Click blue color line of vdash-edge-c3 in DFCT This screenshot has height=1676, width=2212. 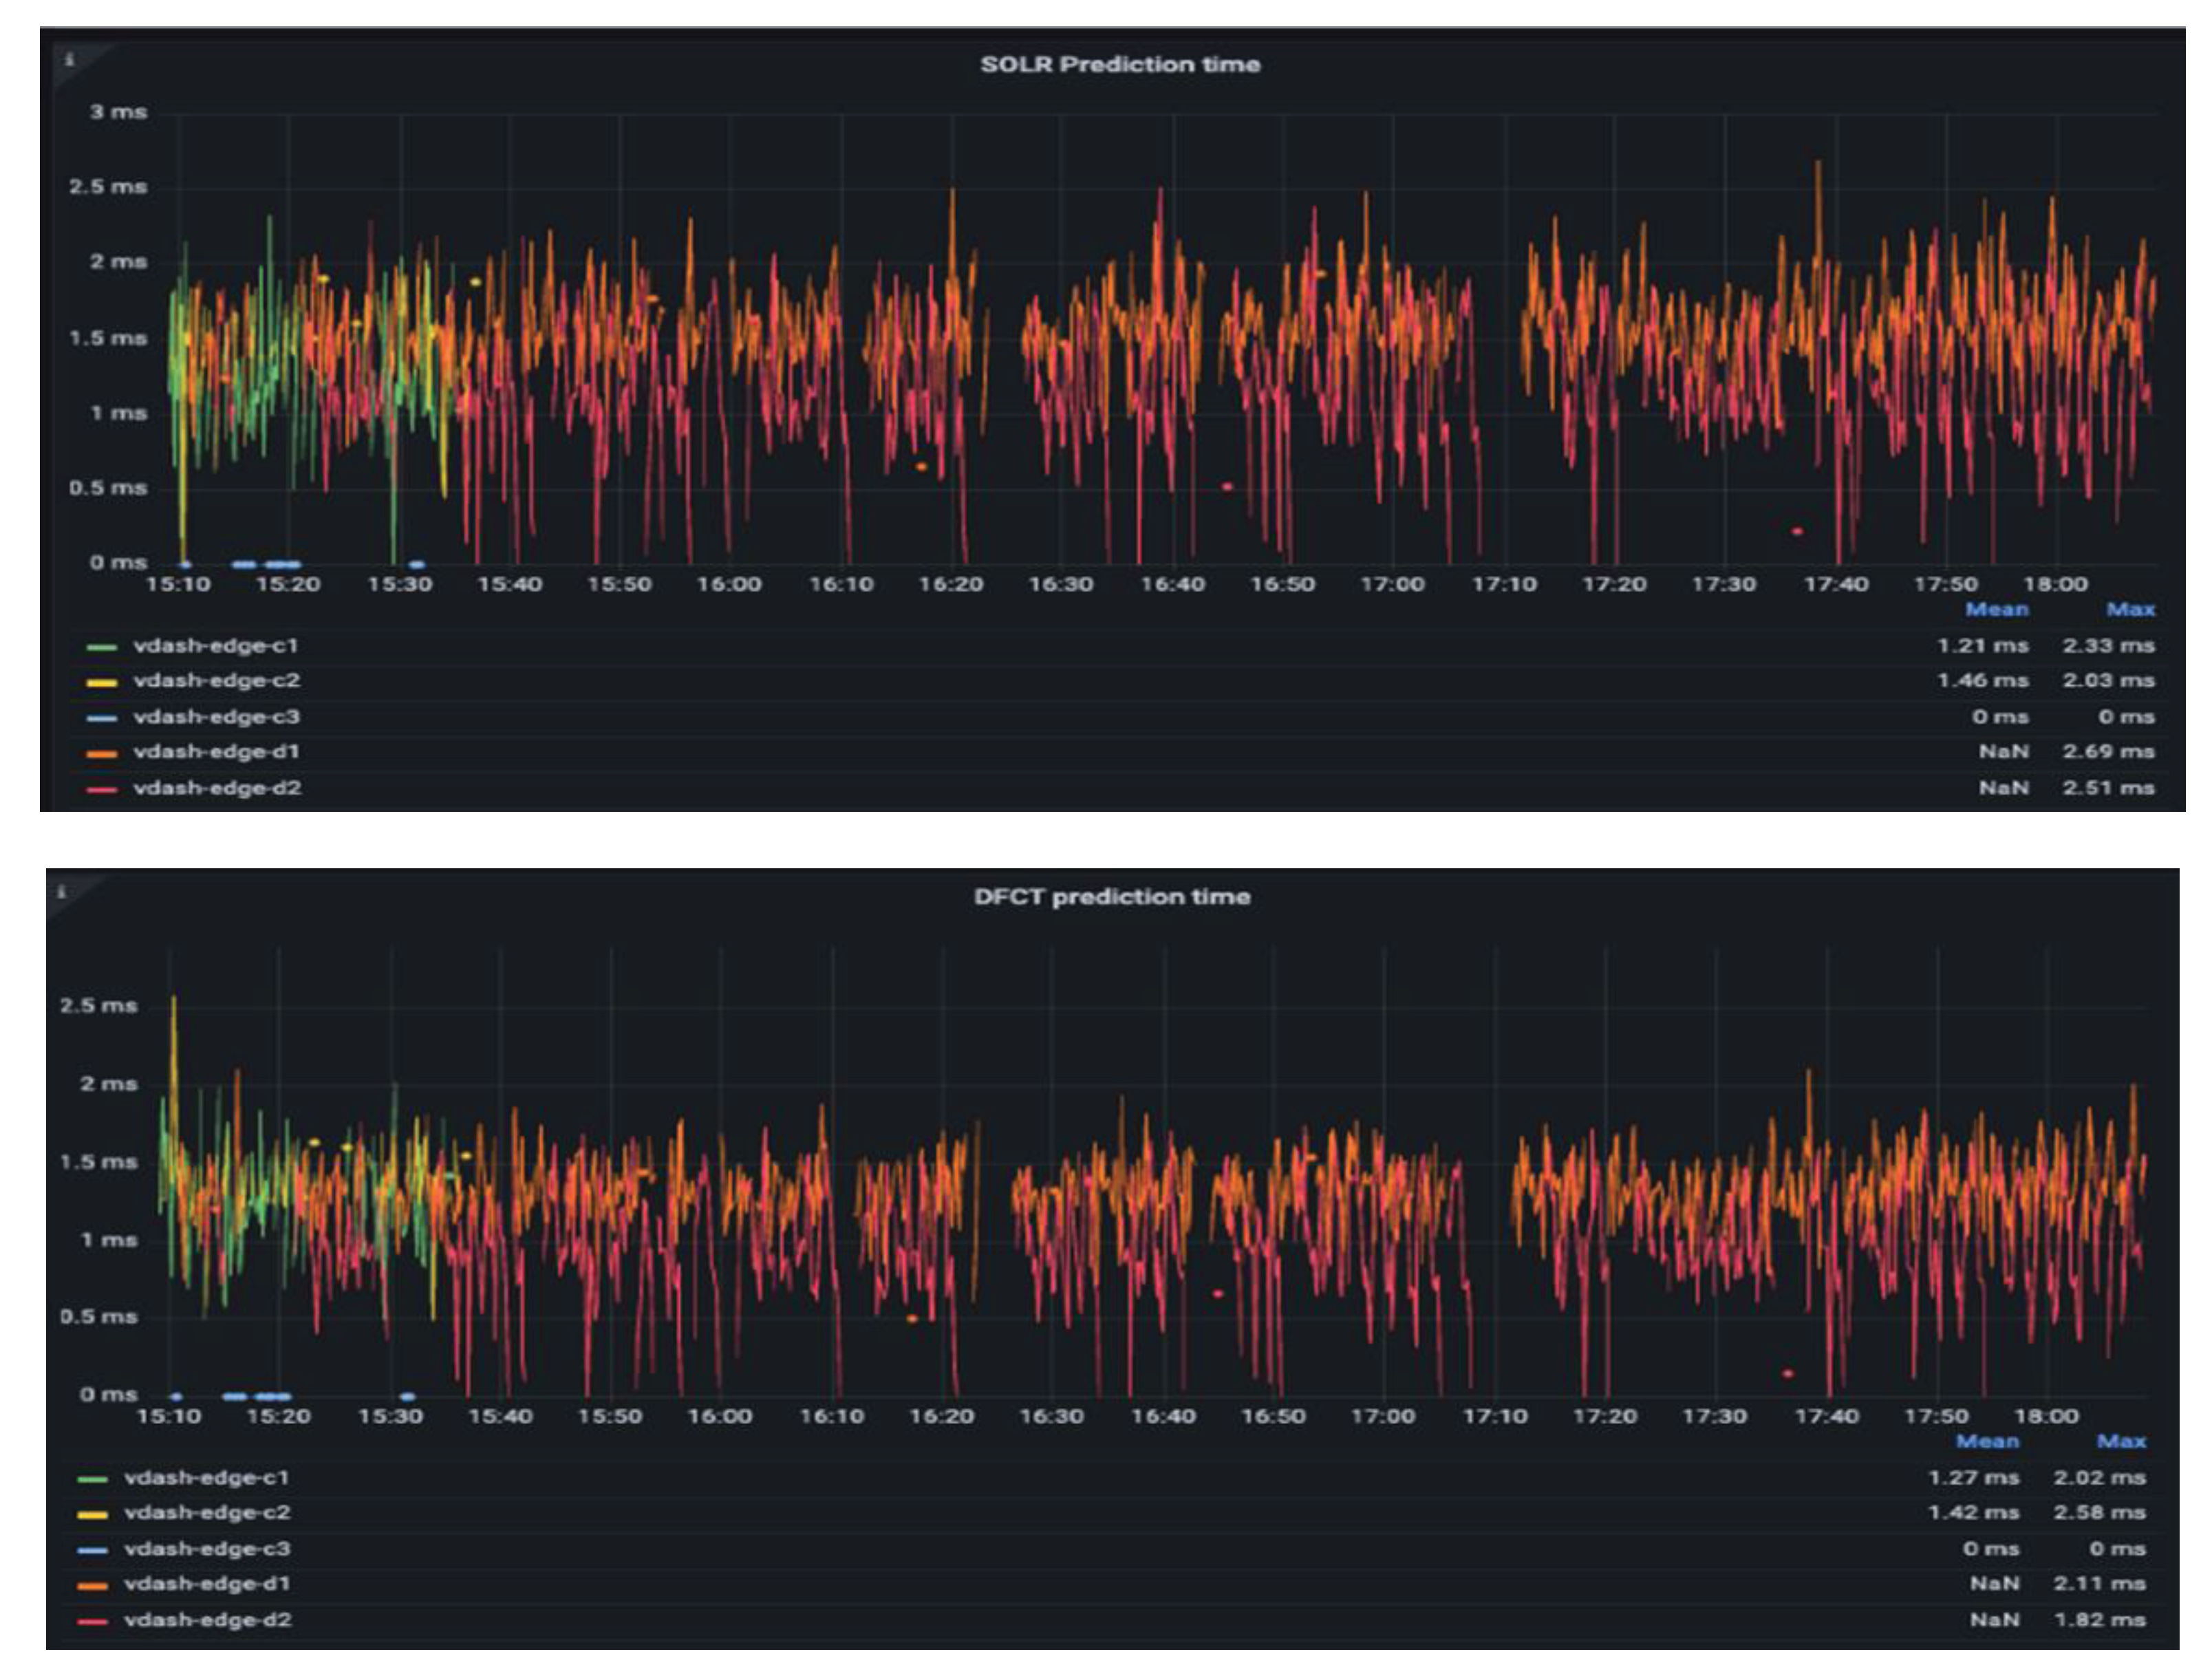[x=92, y=1550]
